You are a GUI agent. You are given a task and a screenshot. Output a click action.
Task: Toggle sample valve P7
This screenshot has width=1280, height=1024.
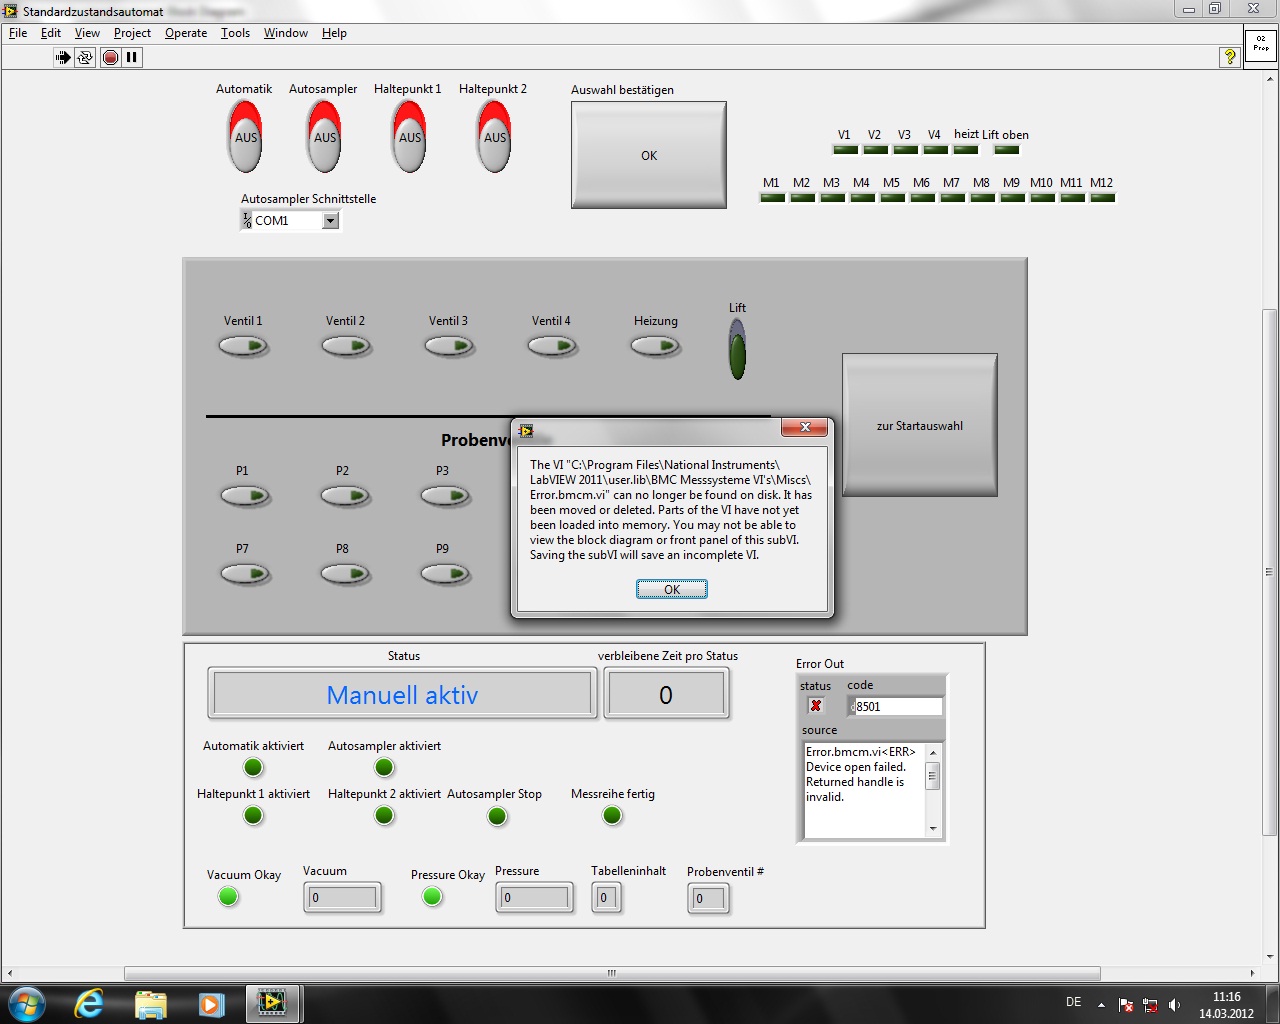point(245,574)
